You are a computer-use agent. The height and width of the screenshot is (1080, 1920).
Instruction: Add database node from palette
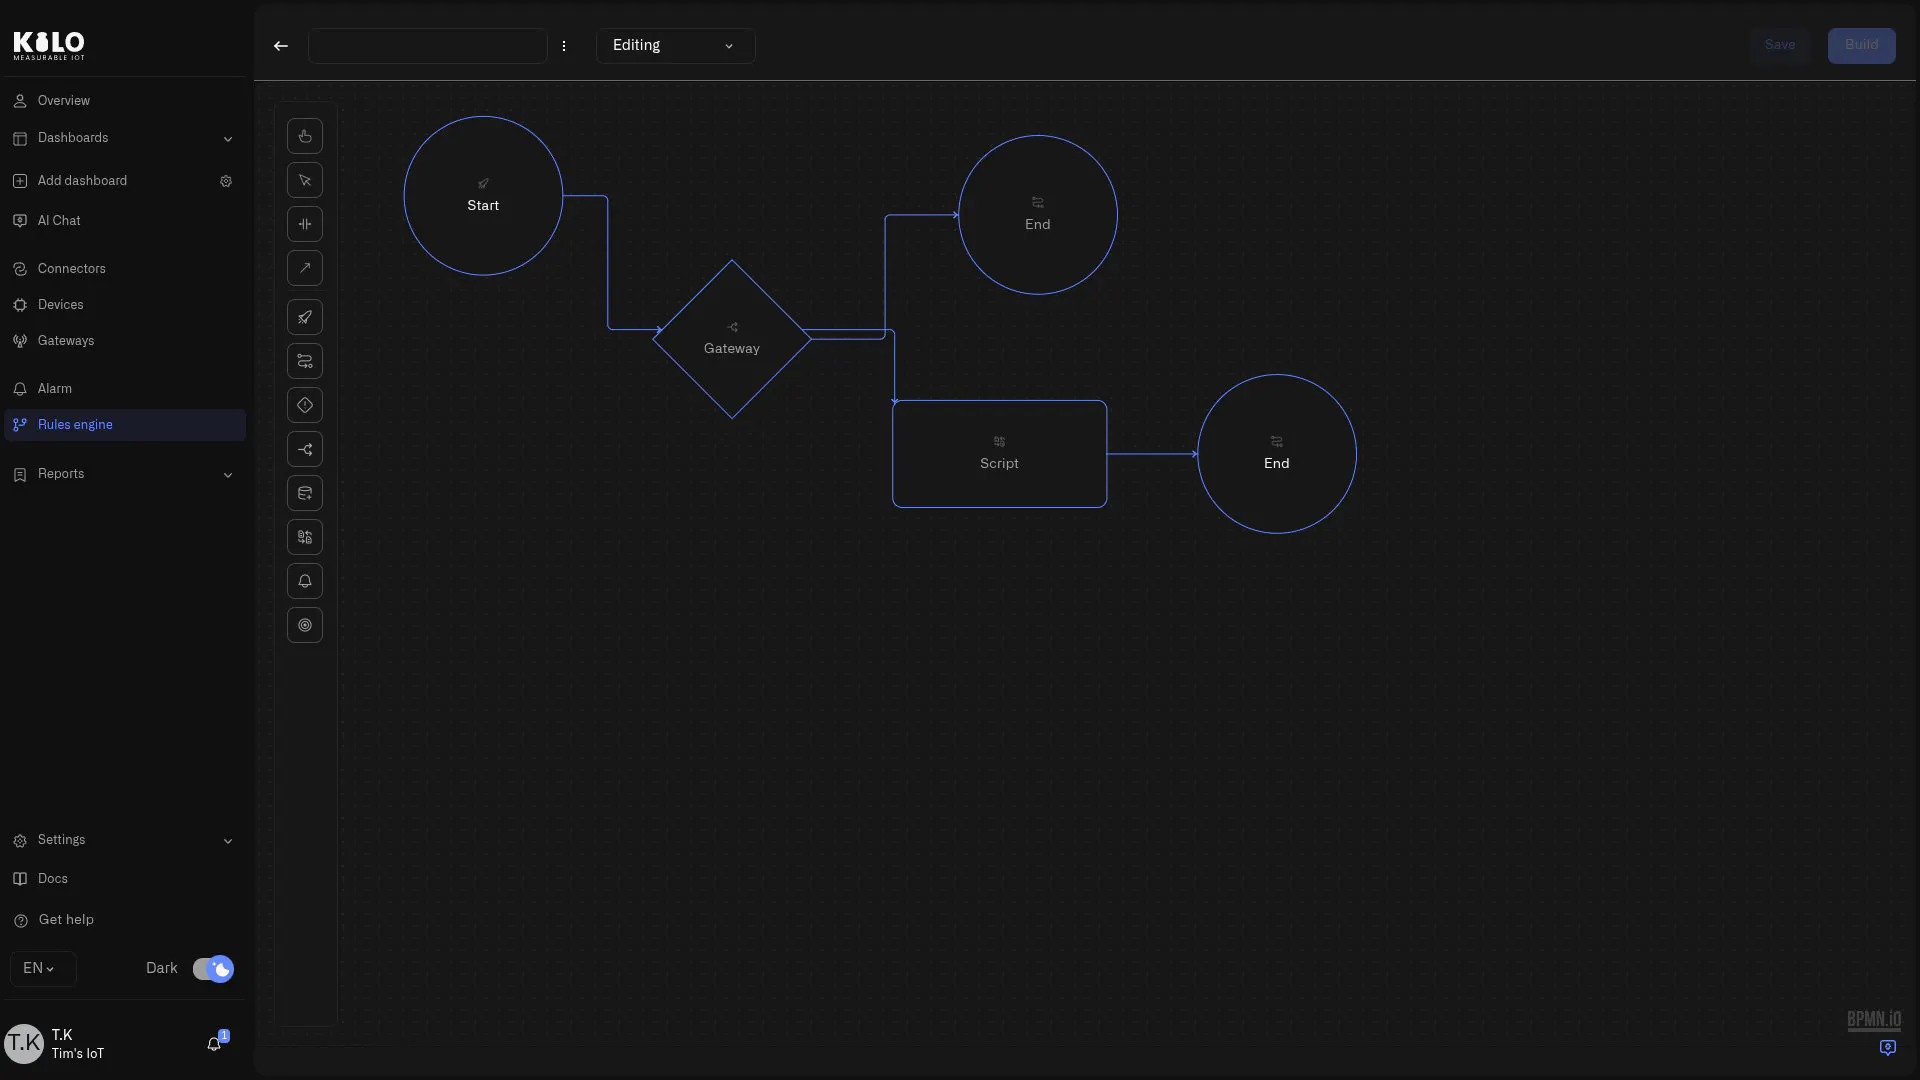[305, 493]
